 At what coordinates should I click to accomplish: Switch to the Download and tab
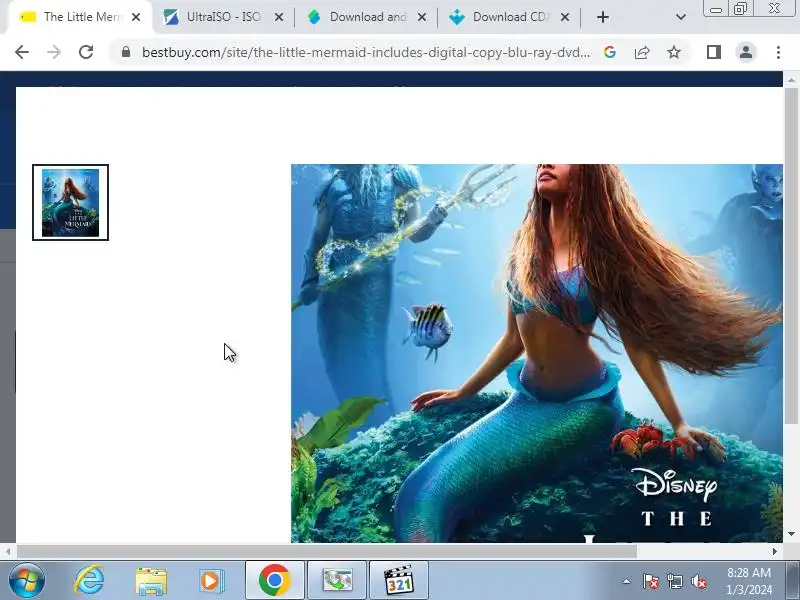(x=366, y=17)
